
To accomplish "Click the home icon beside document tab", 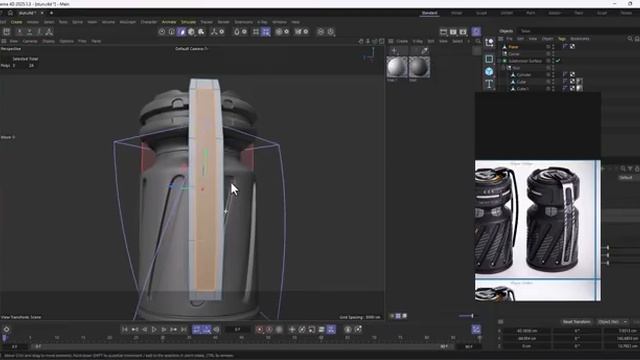I will click(x=11, y=13).
